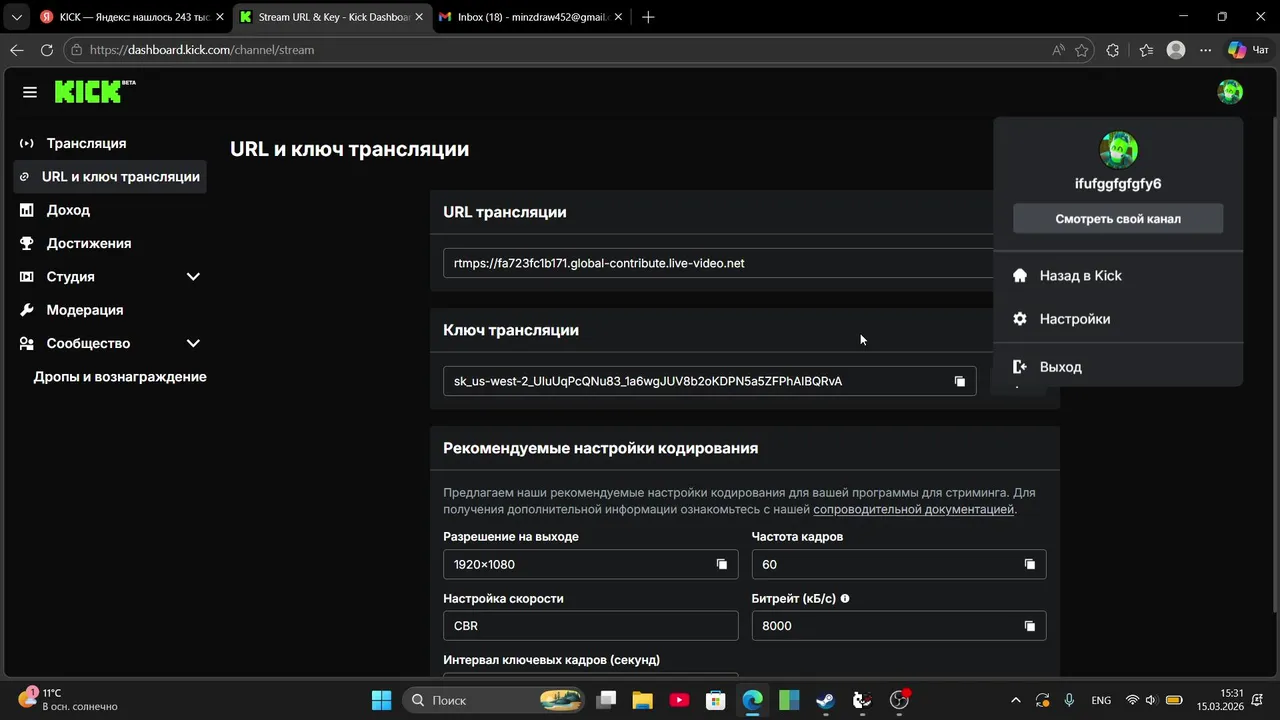Open Microsoft Store from the taskbar
This screenshot has height=720, width=1280.
(x=715, y=700)
